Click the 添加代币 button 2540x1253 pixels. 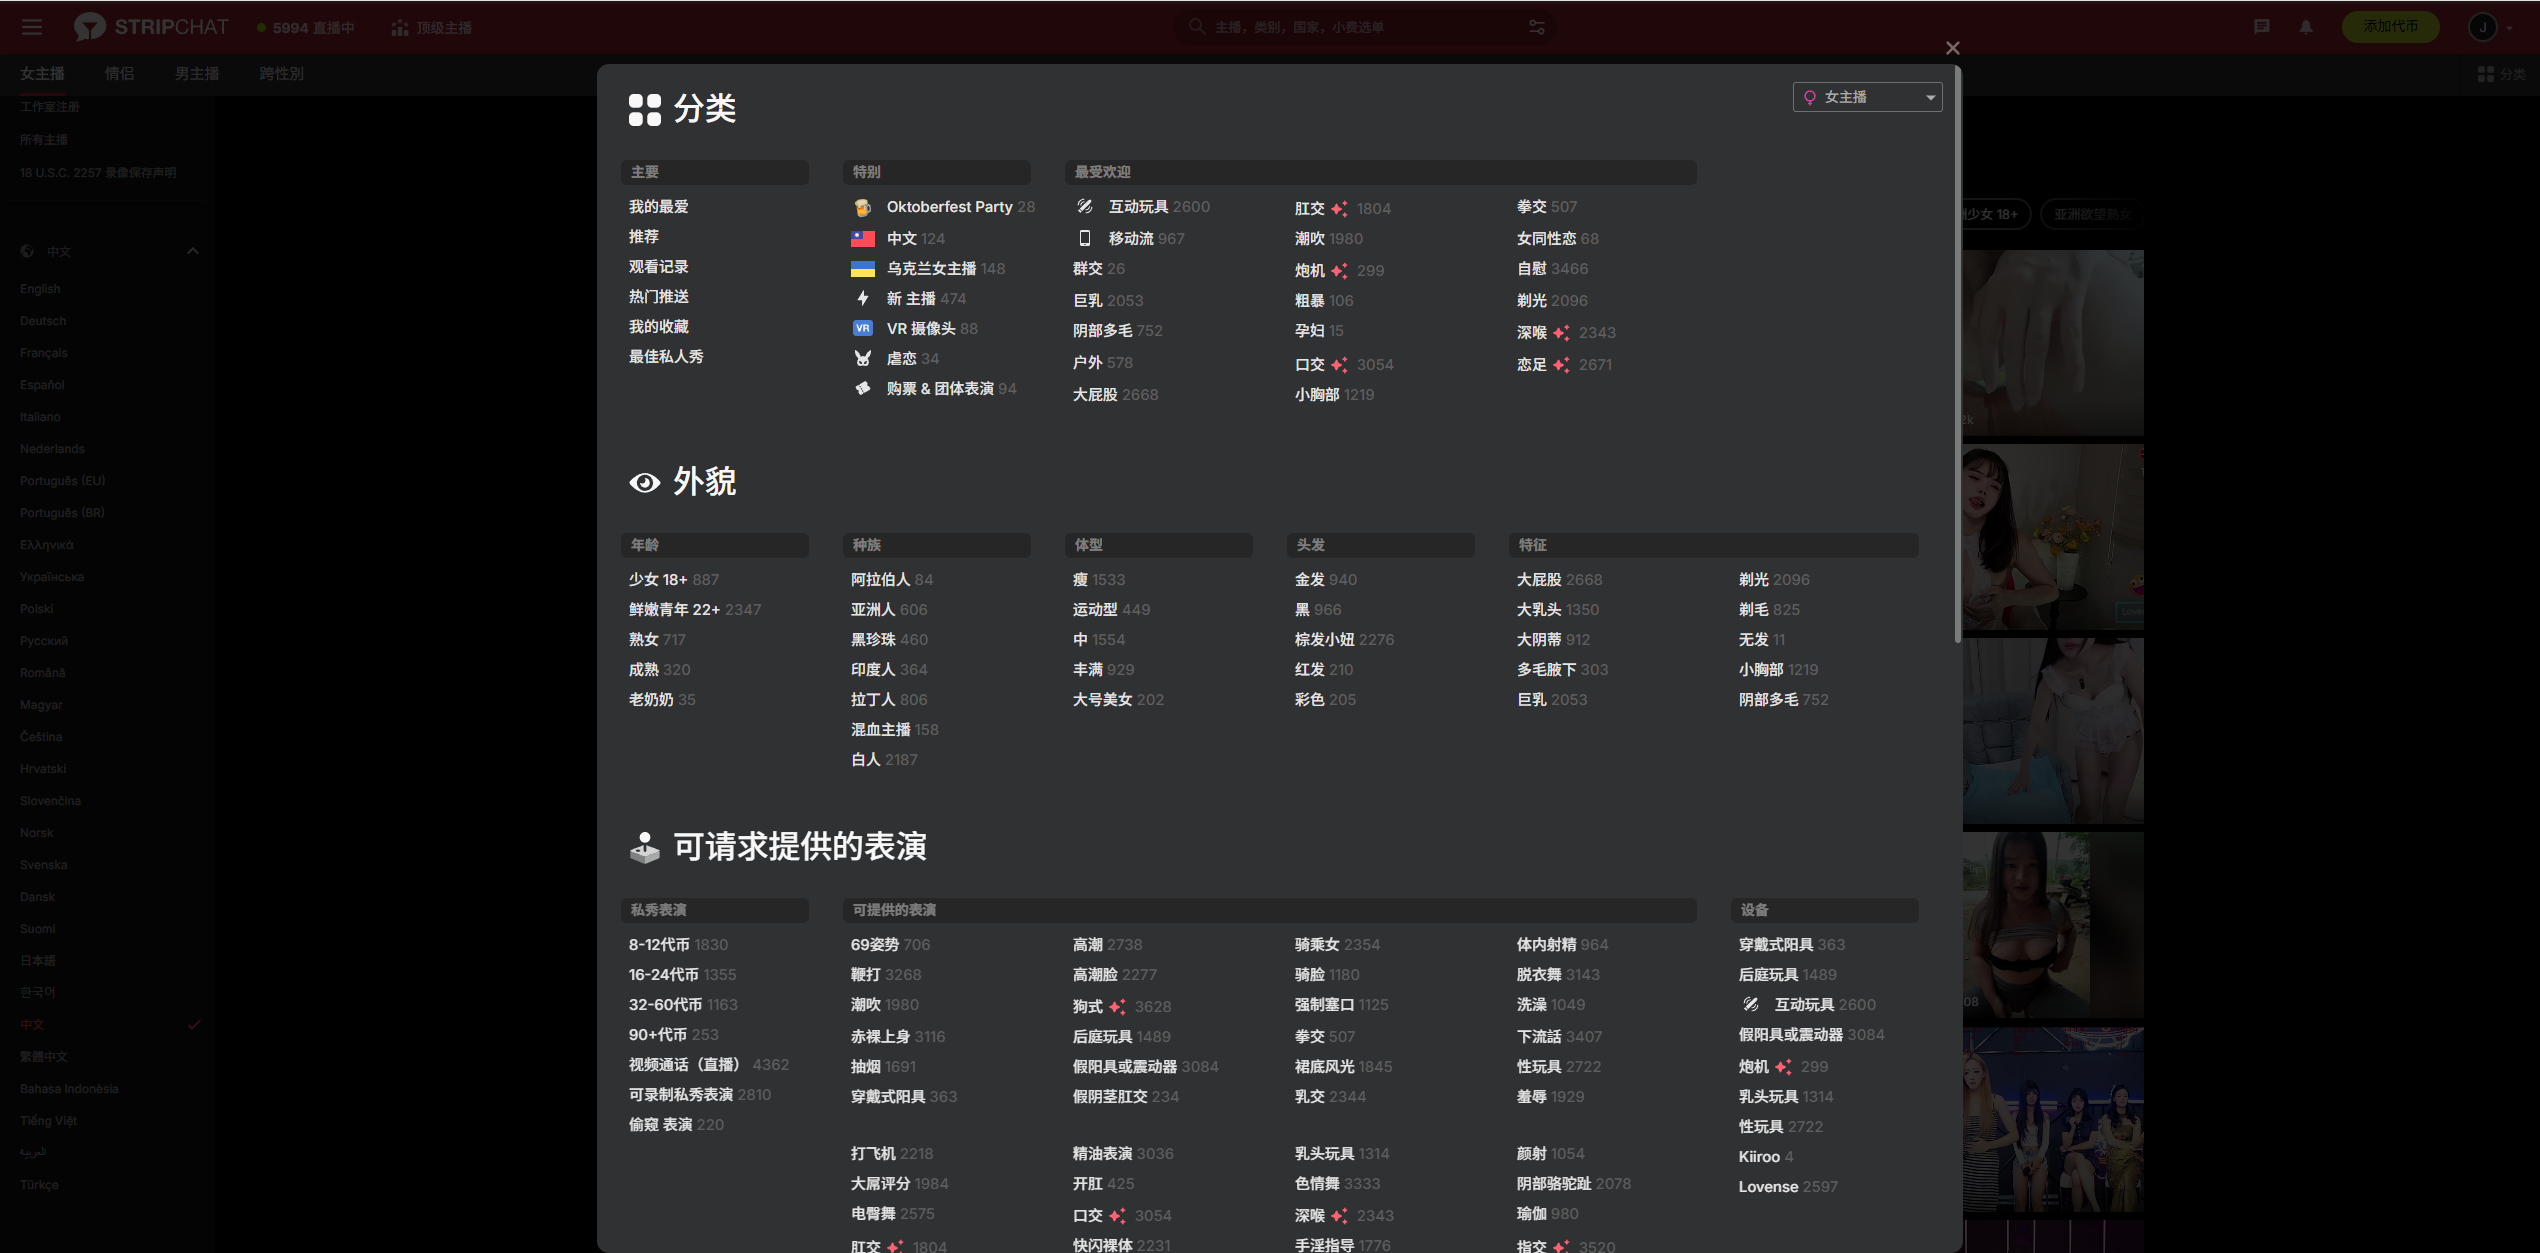coord(2390,27)
